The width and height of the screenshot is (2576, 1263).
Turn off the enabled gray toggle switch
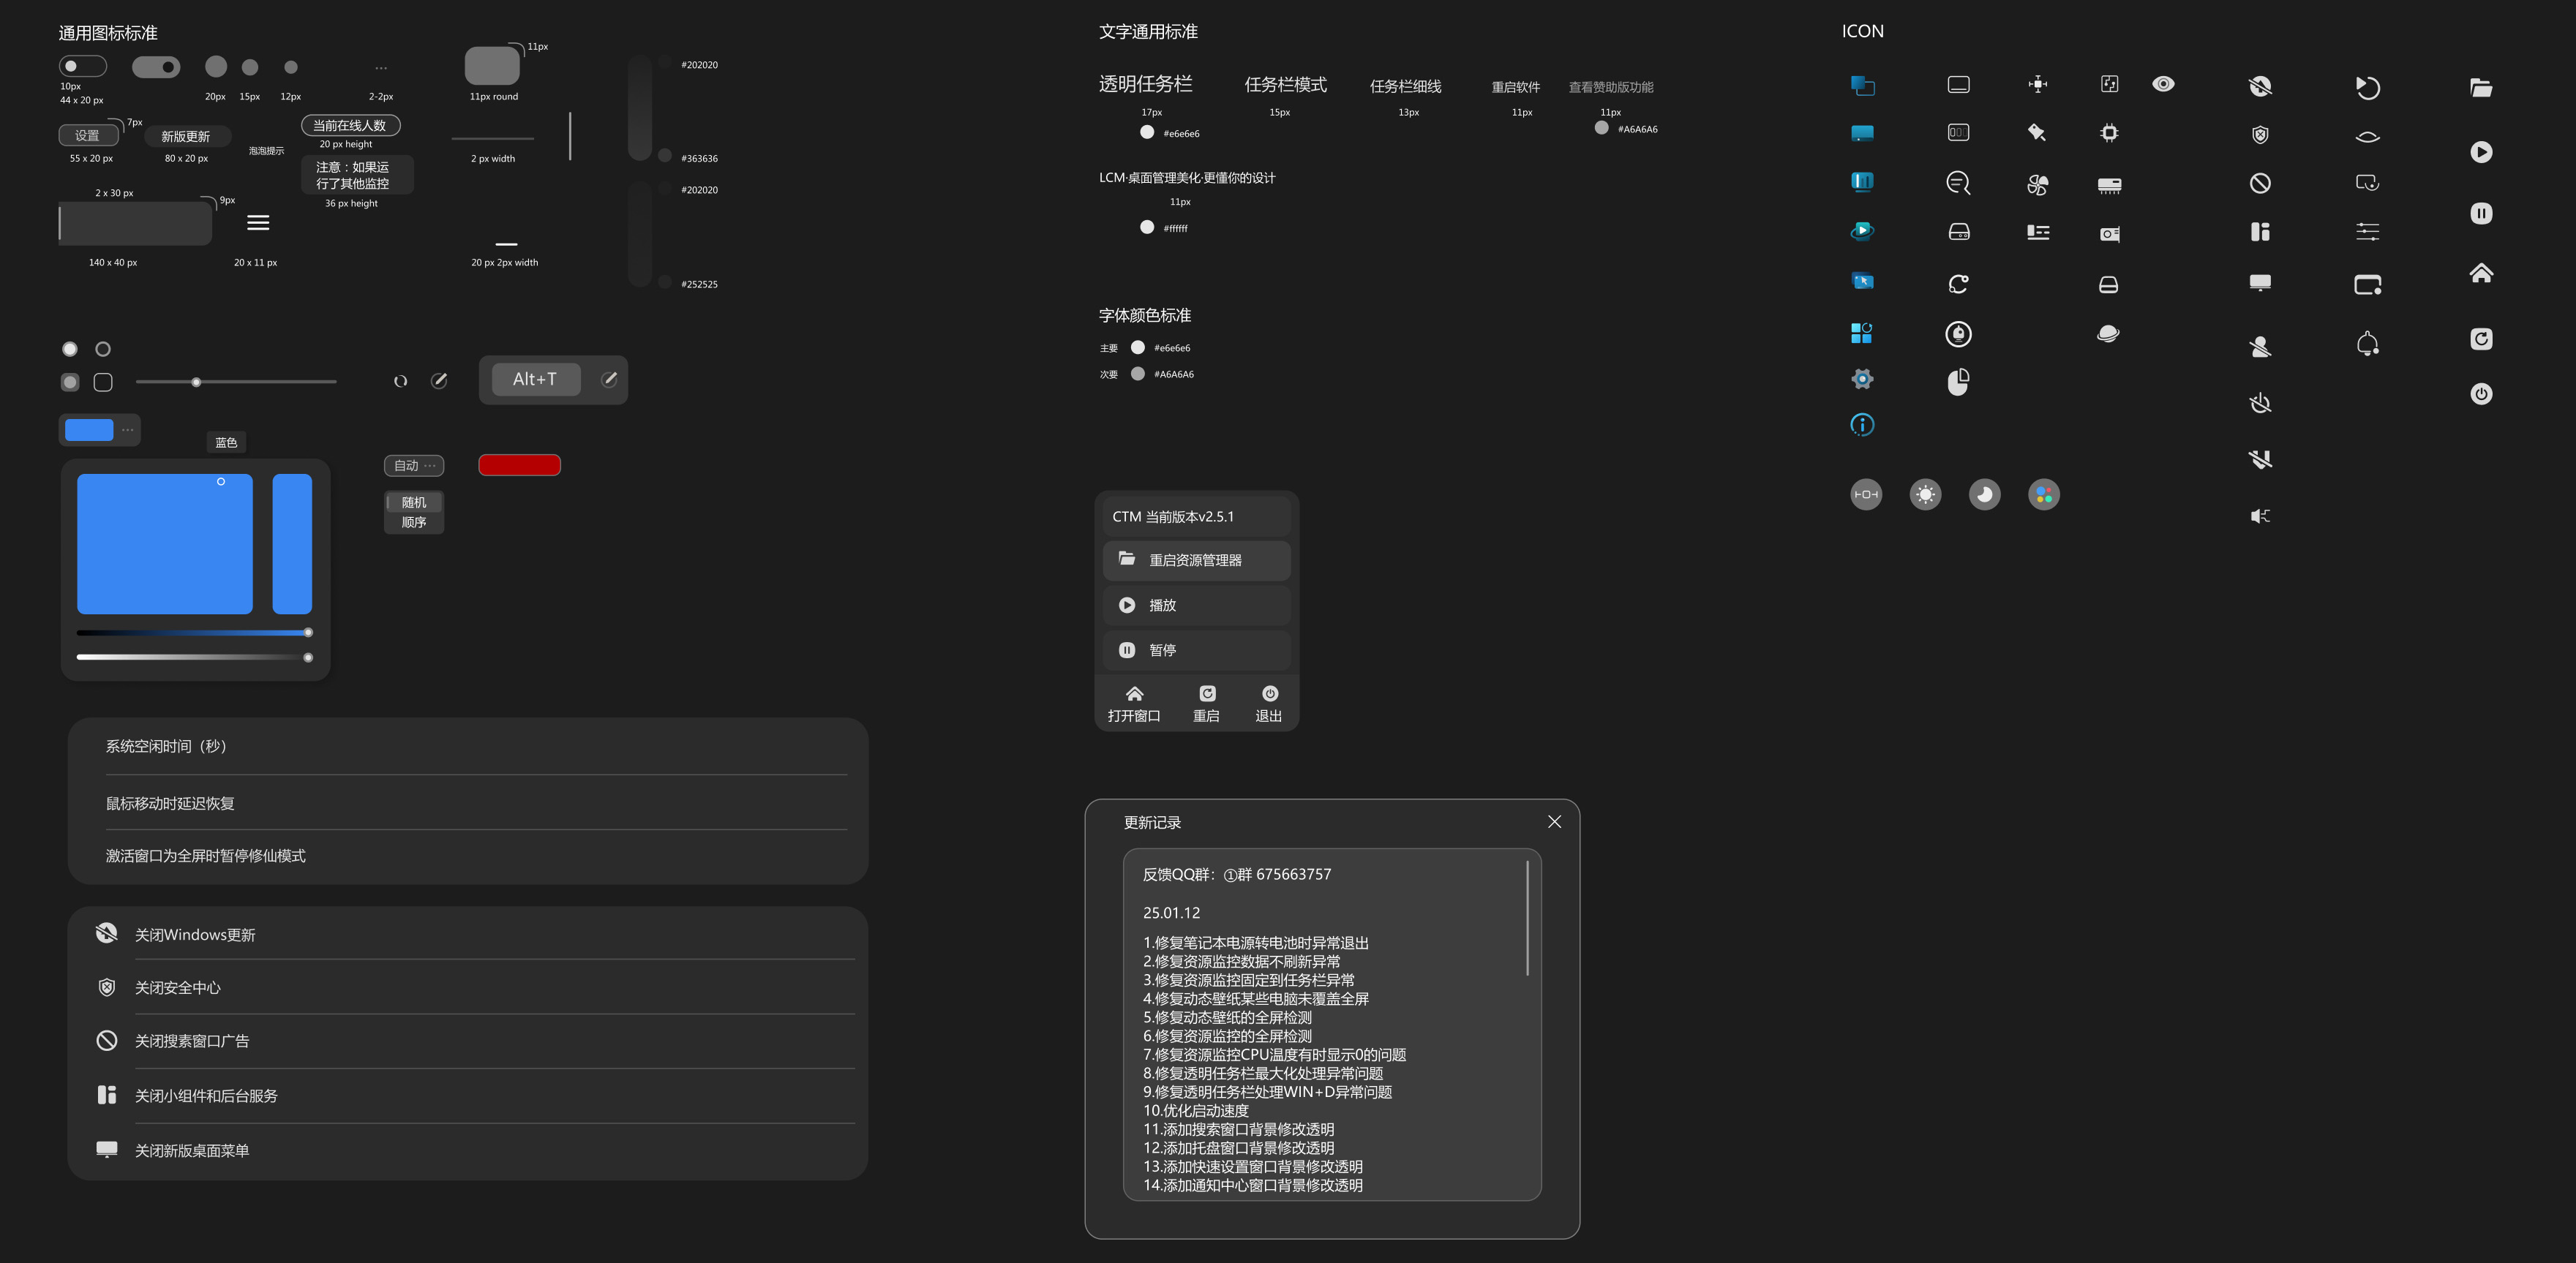click(156, 67)
